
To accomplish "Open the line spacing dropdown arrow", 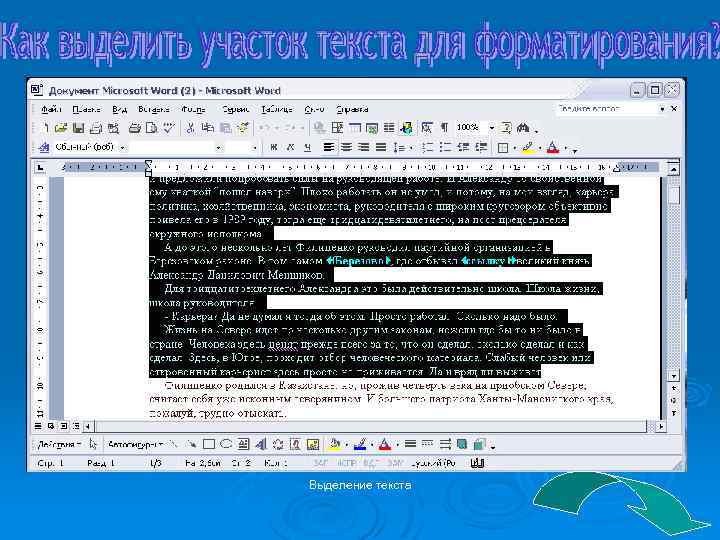I will (411, 148).
